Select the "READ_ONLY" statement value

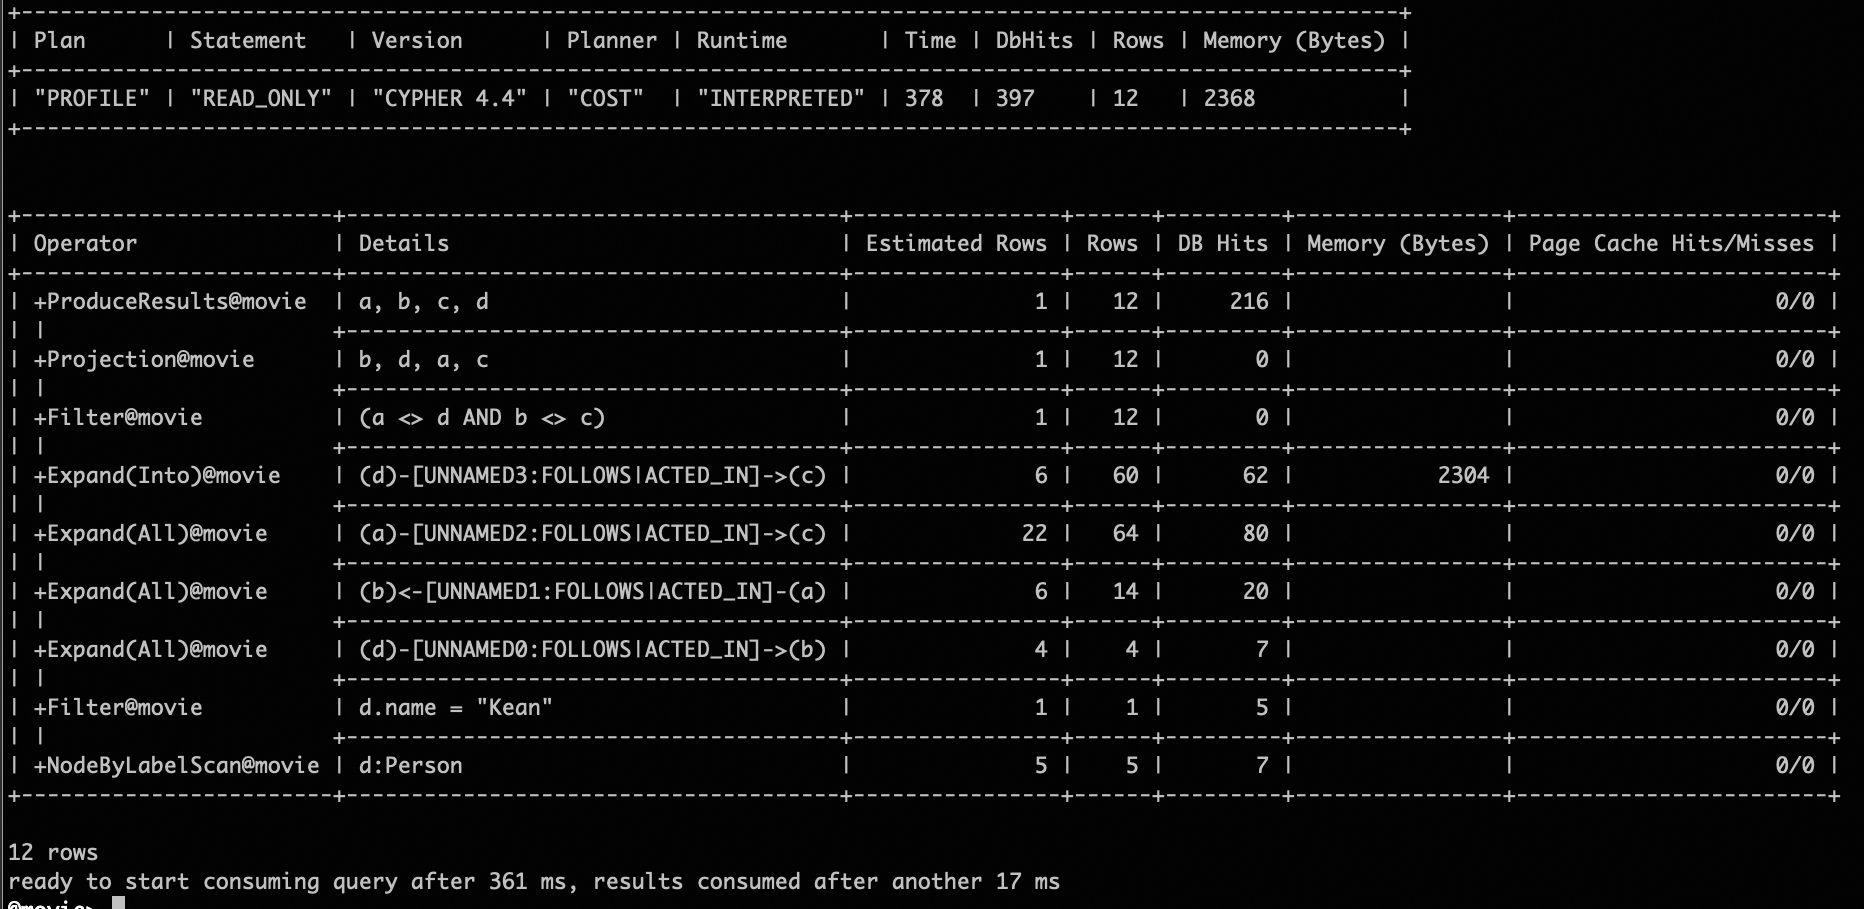tap(260, 98)
